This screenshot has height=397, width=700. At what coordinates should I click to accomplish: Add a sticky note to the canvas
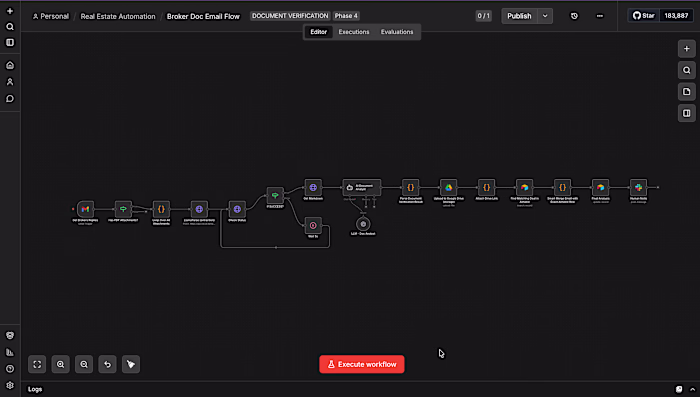[687, 92]
